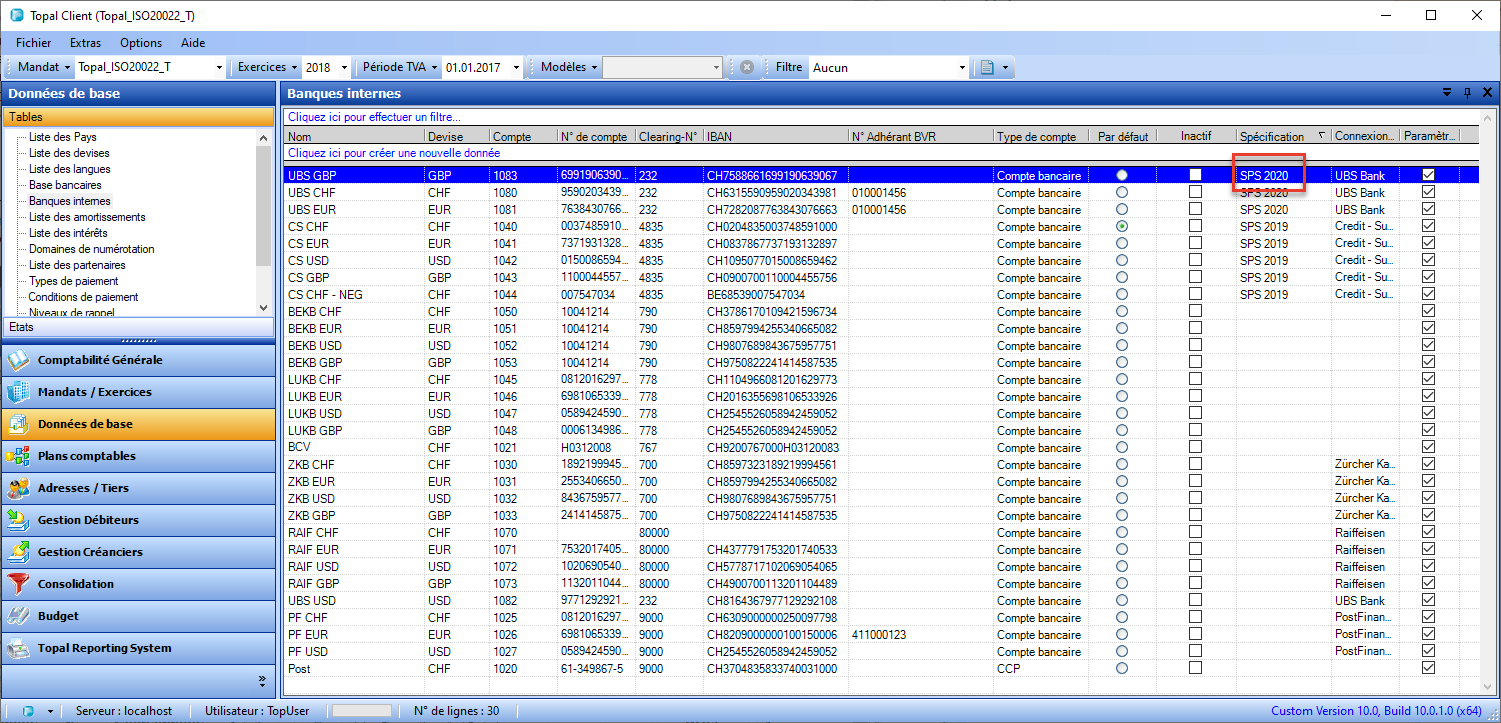The height and width of the screenshot is (723, 1501).
Task: Enable the Inactif checkbox for UBS GBP
Action: tap(1196, 175)
